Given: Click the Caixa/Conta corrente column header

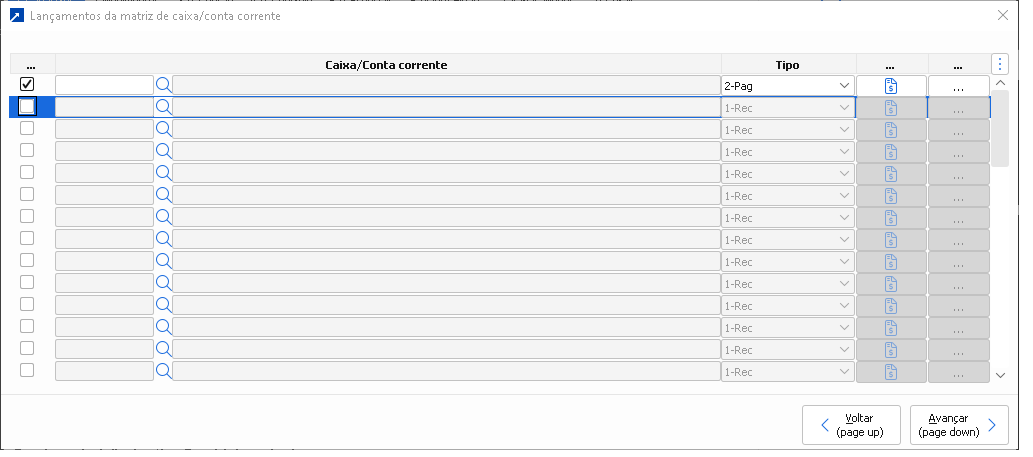Looking at the screenshot, I should tap(386, 64).
